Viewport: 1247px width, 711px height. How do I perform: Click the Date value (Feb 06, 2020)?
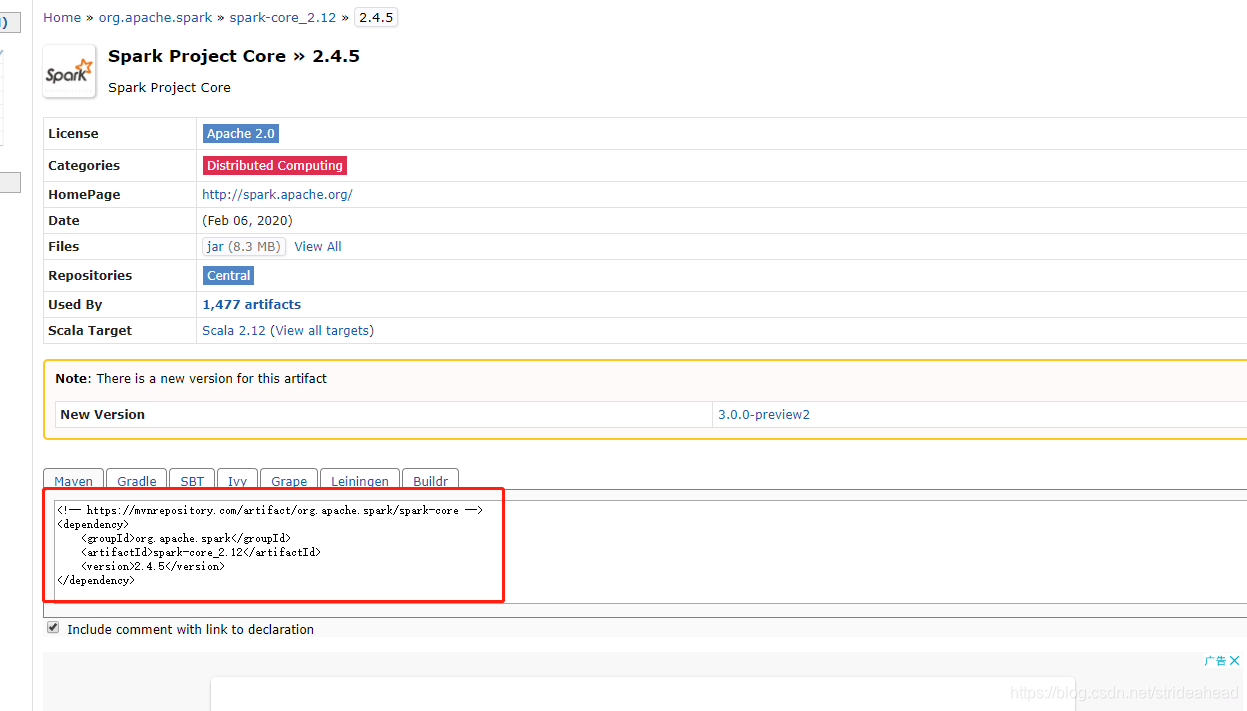pyautogui.click(x=247, y=220)
